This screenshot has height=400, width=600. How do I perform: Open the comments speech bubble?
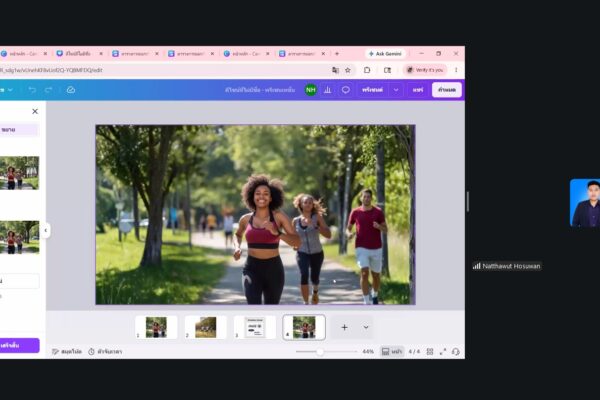click(346, 90)
